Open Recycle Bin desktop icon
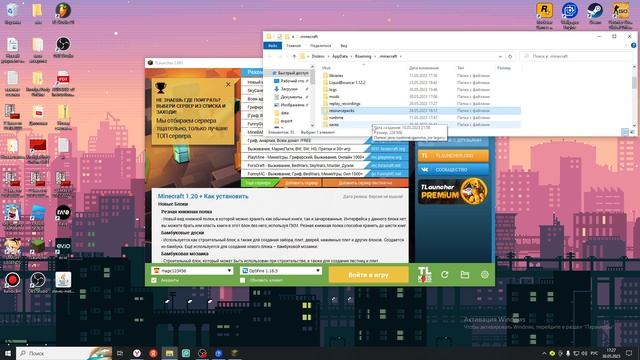 click(12, 13)
